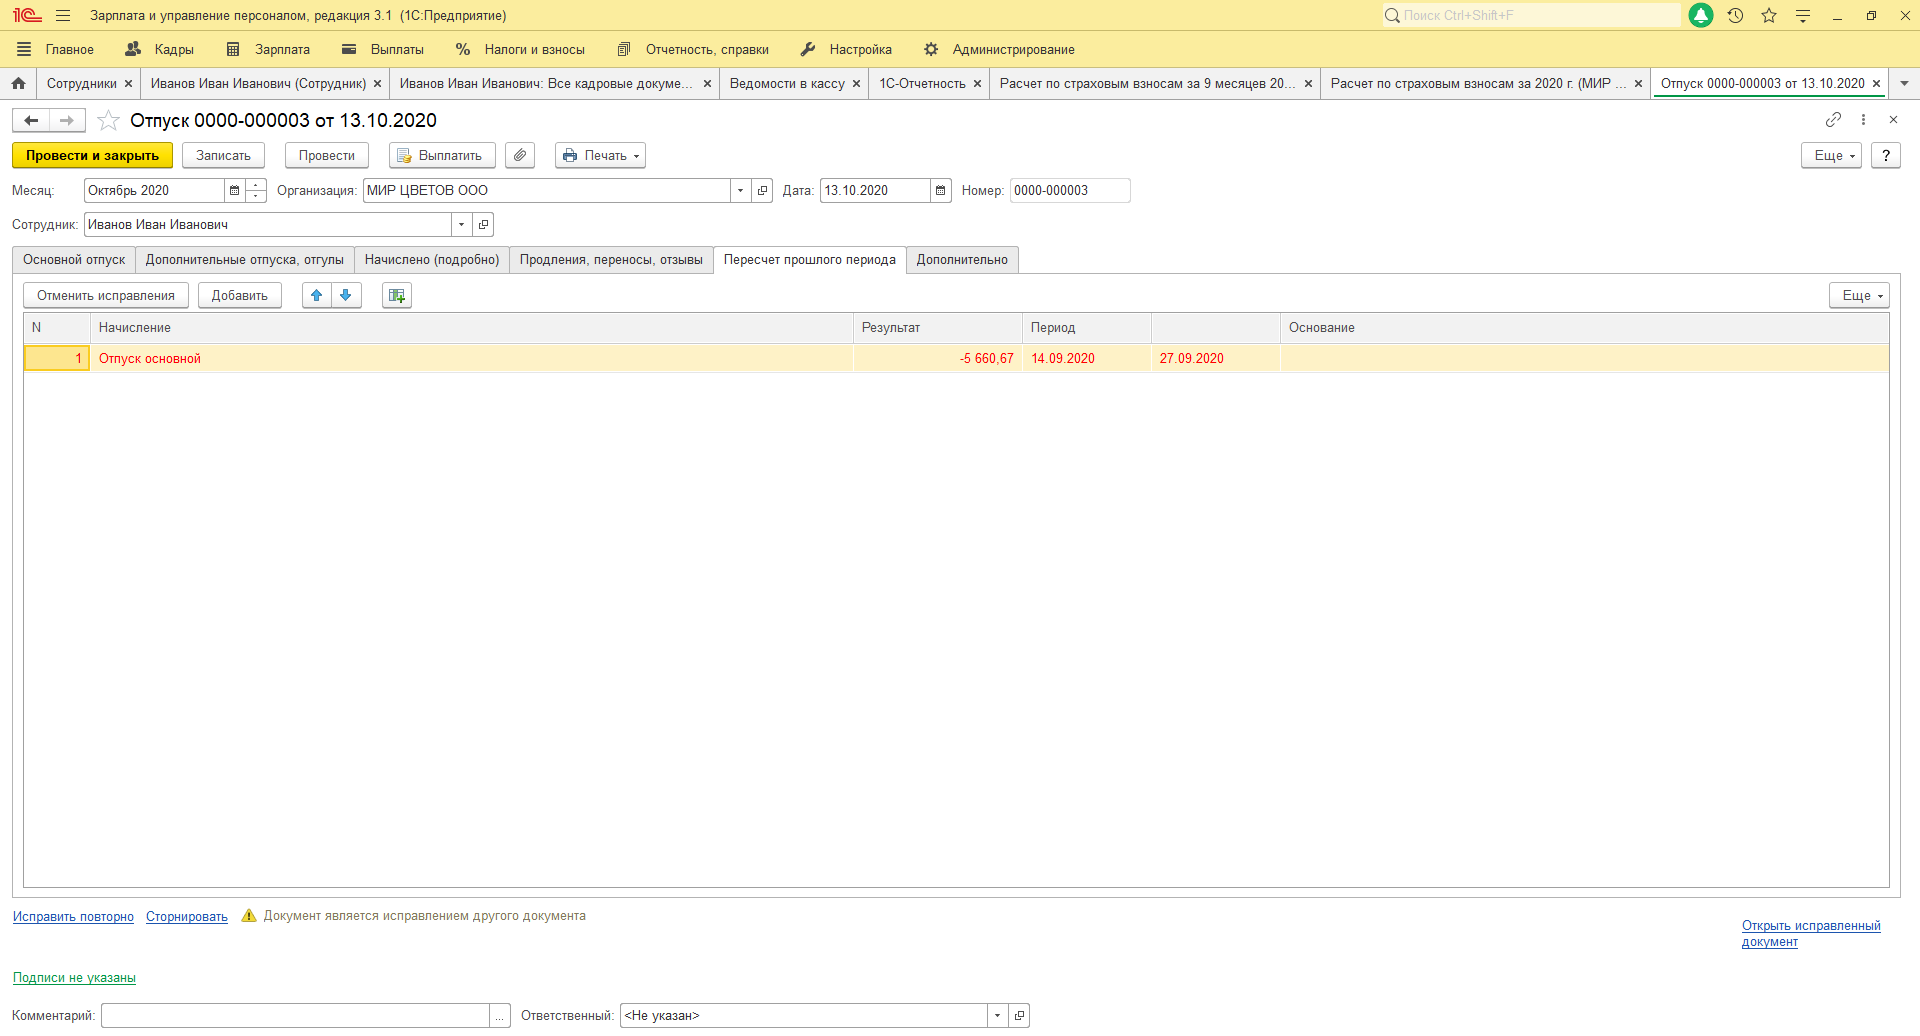Focus the search box Поиск Ctrl+Shift+F
Screen dimensions: 1920x1036
click(1532, 15)
